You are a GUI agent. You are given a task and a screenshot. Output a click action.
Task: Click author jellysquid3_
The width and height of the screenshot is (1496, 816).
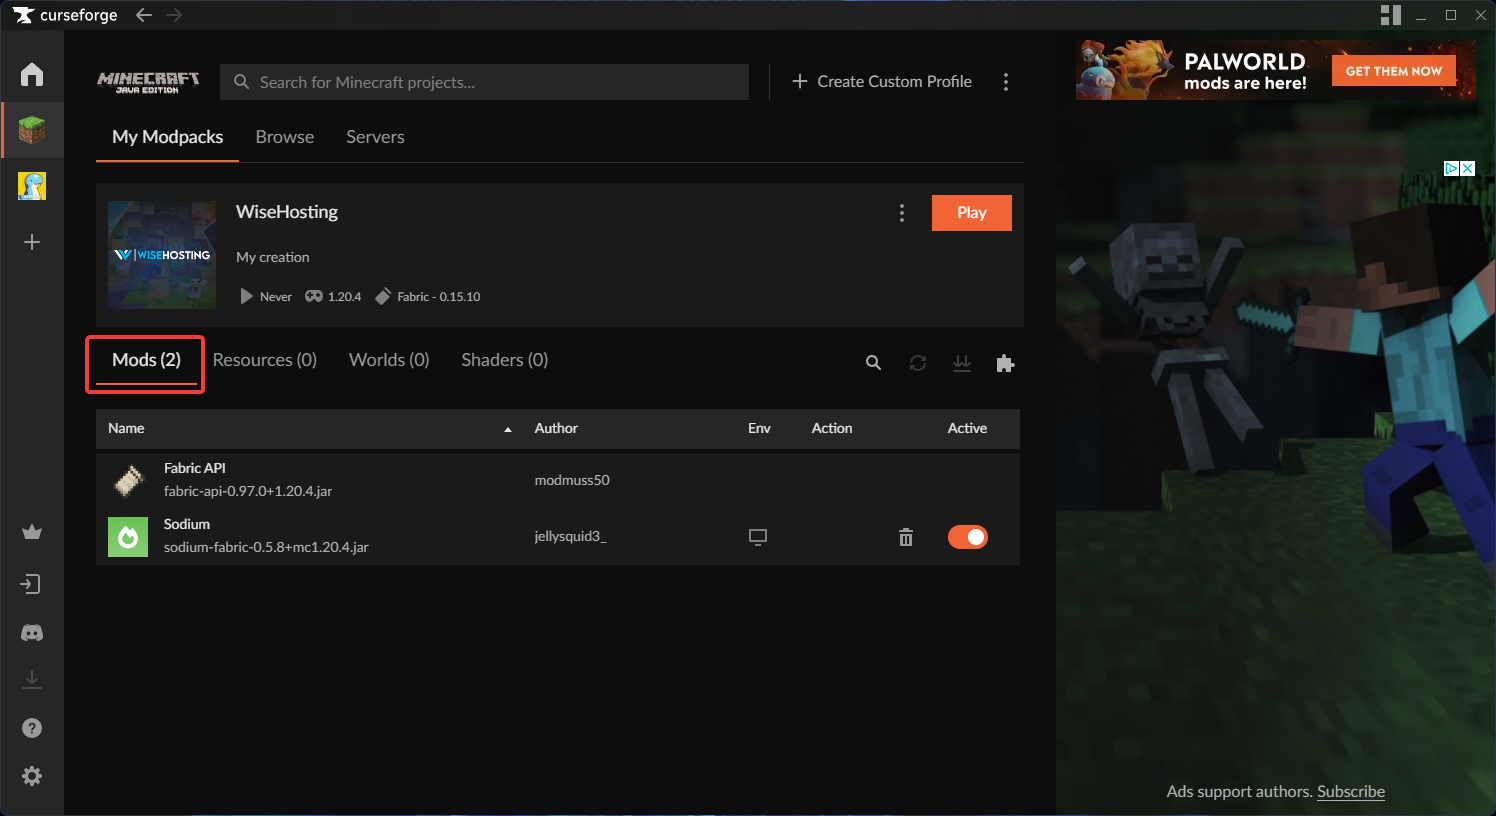[570, 536]
